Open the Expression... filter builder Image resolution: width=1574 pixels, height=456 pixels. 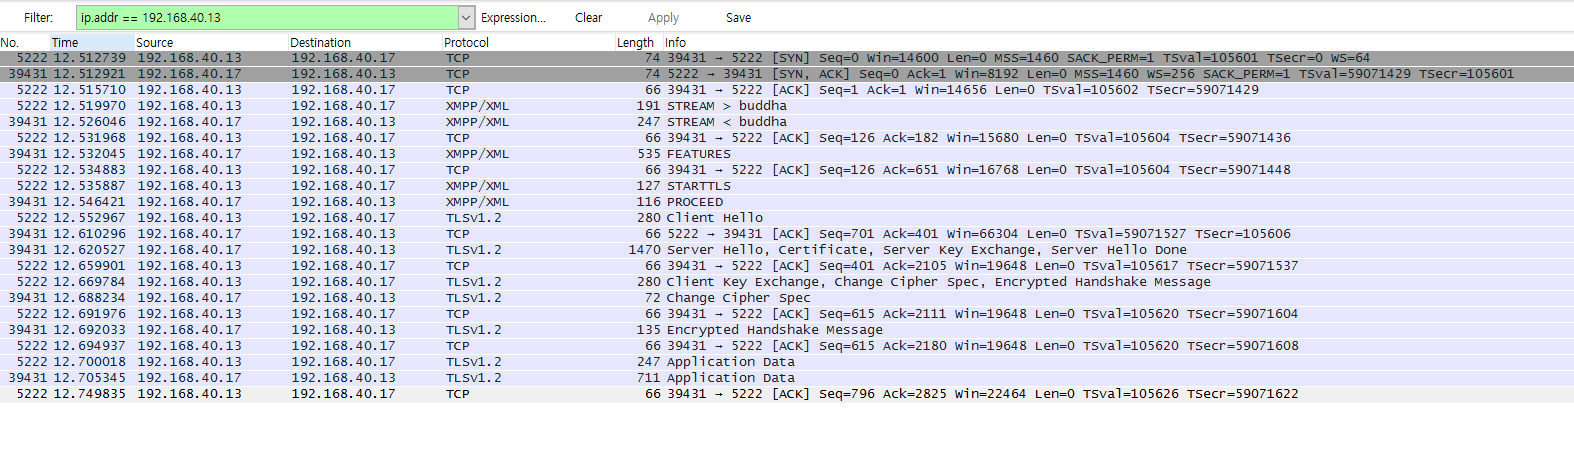[x=513, y=17]
